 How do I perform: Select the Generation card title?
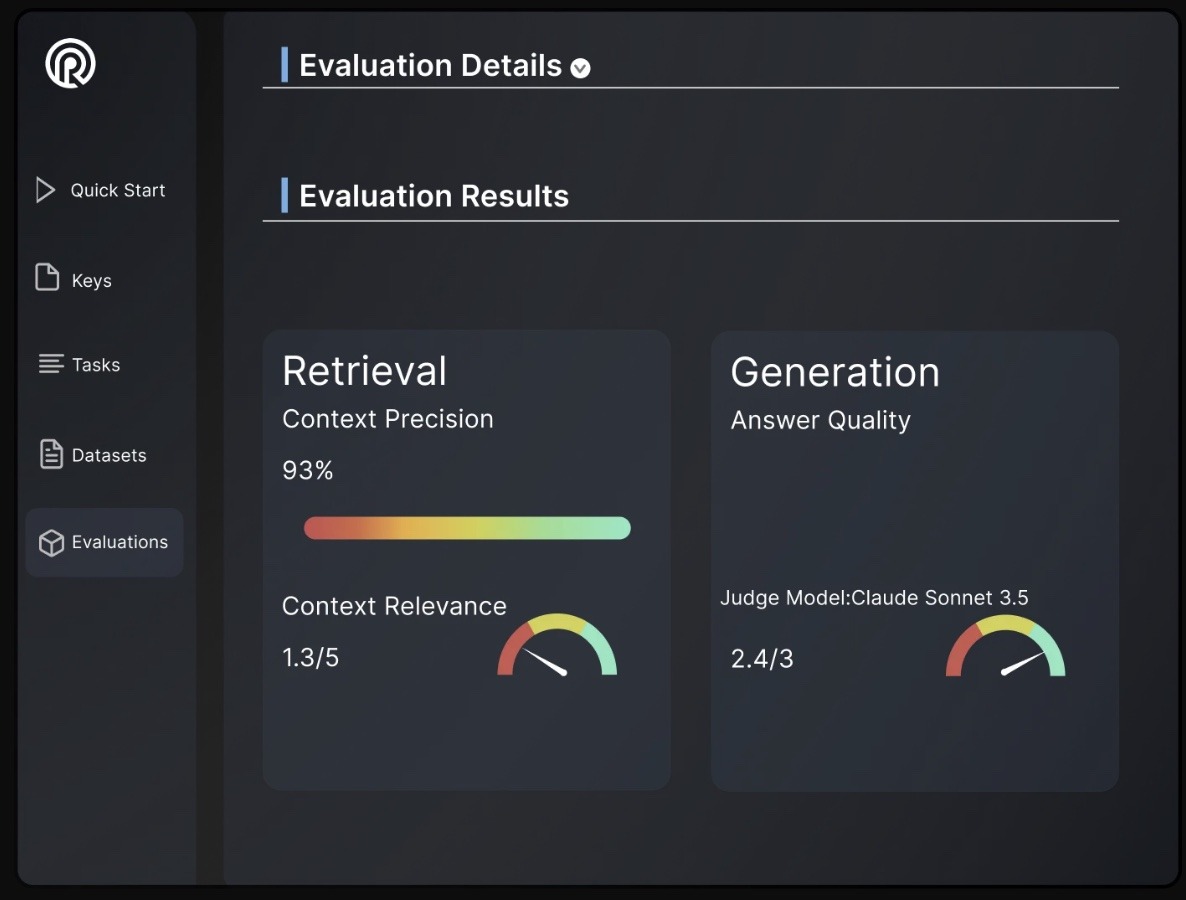coord(835,372)
